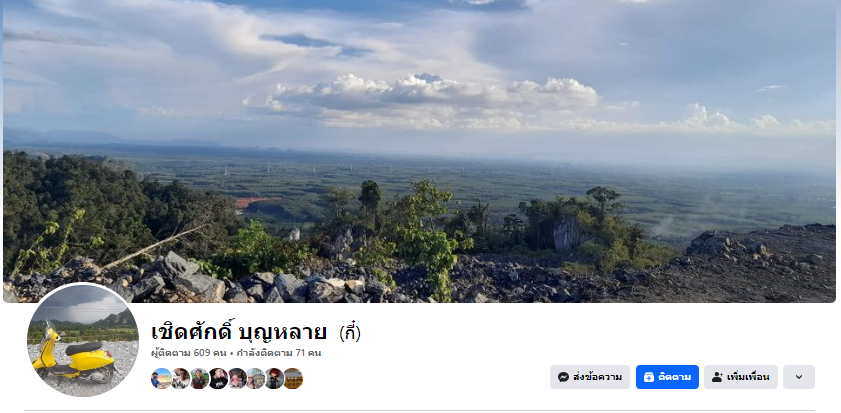Click the Messenger icon in ส่งข้อความ button

point(563,377)
